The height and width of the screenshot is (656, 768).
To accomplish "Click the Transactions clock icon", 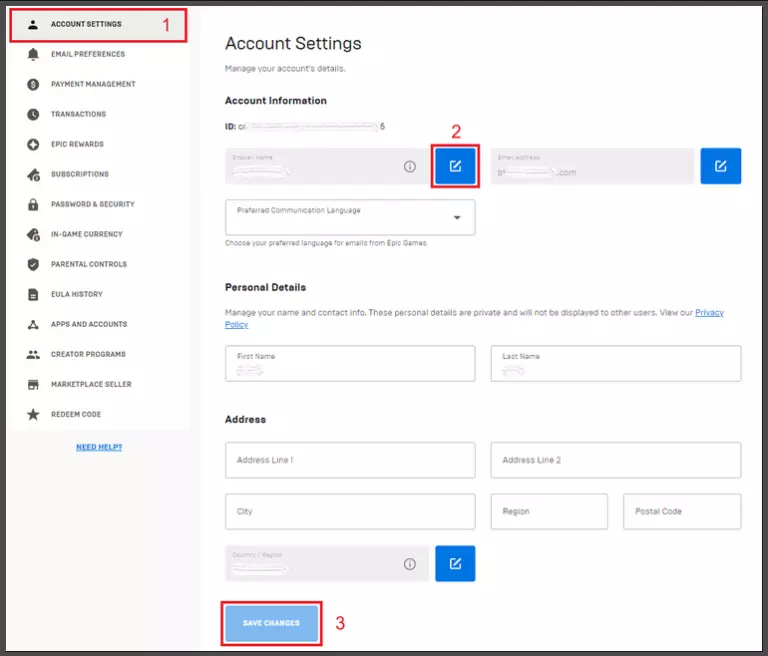I will tap(33, 114).
